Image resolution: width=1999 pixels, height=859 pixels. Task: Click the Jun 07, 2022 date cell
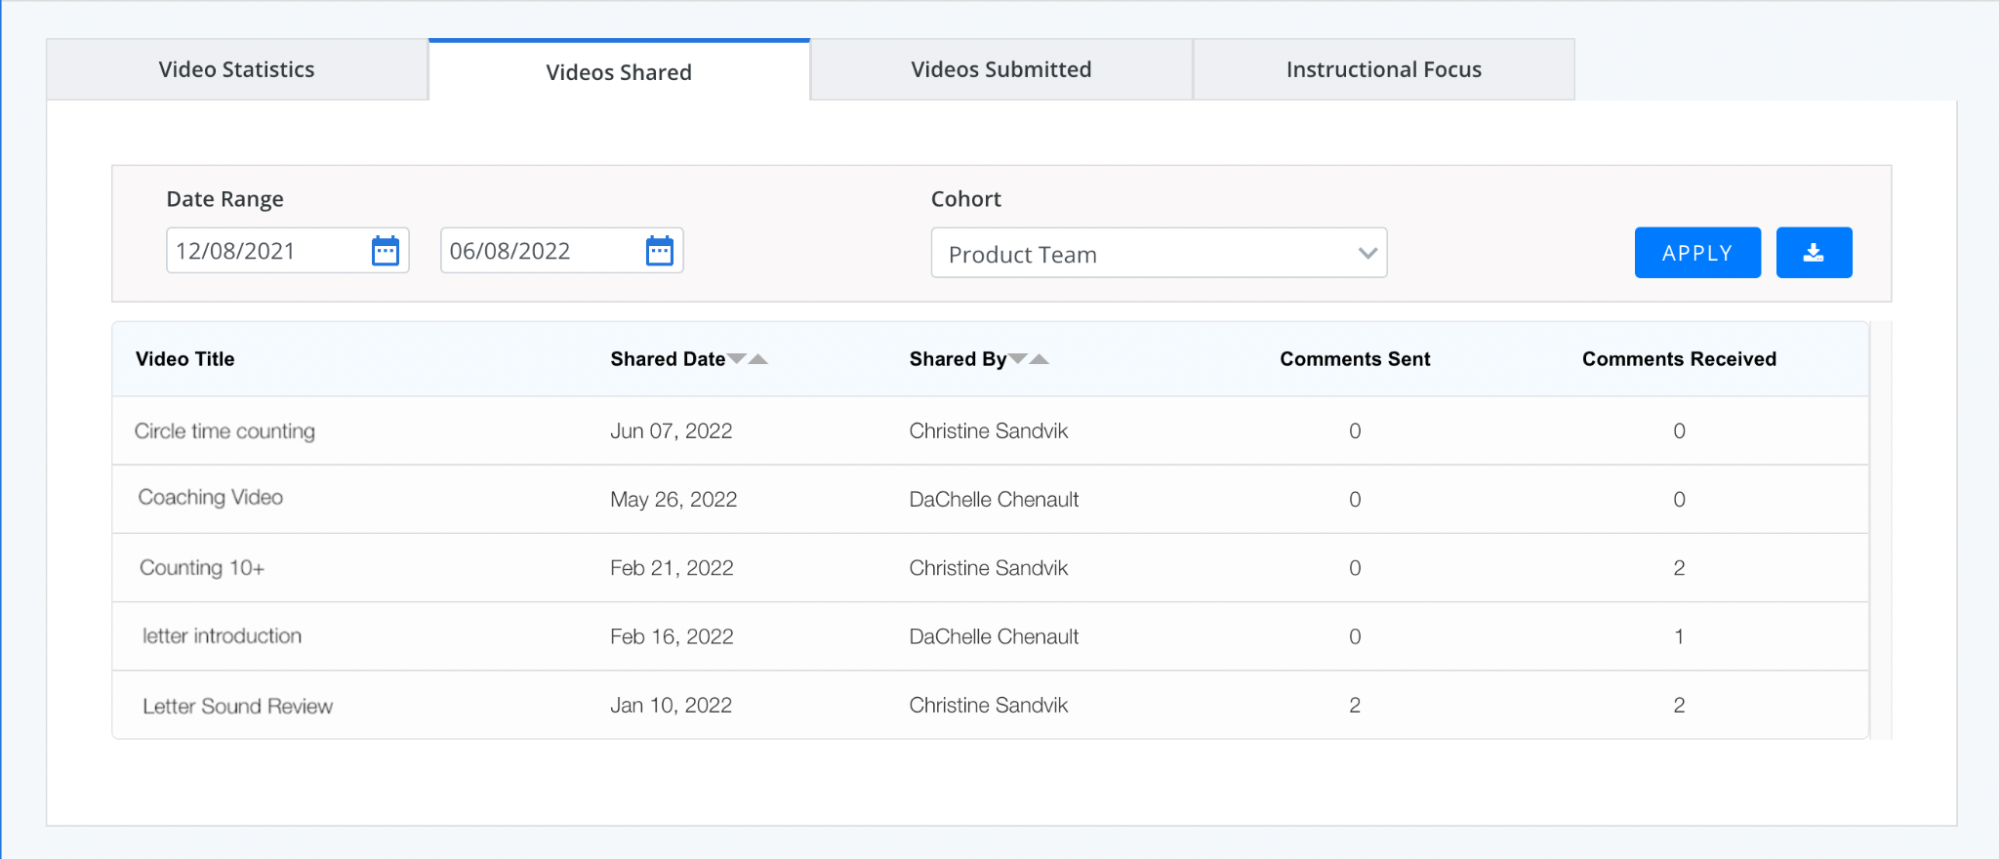[671, 431]
